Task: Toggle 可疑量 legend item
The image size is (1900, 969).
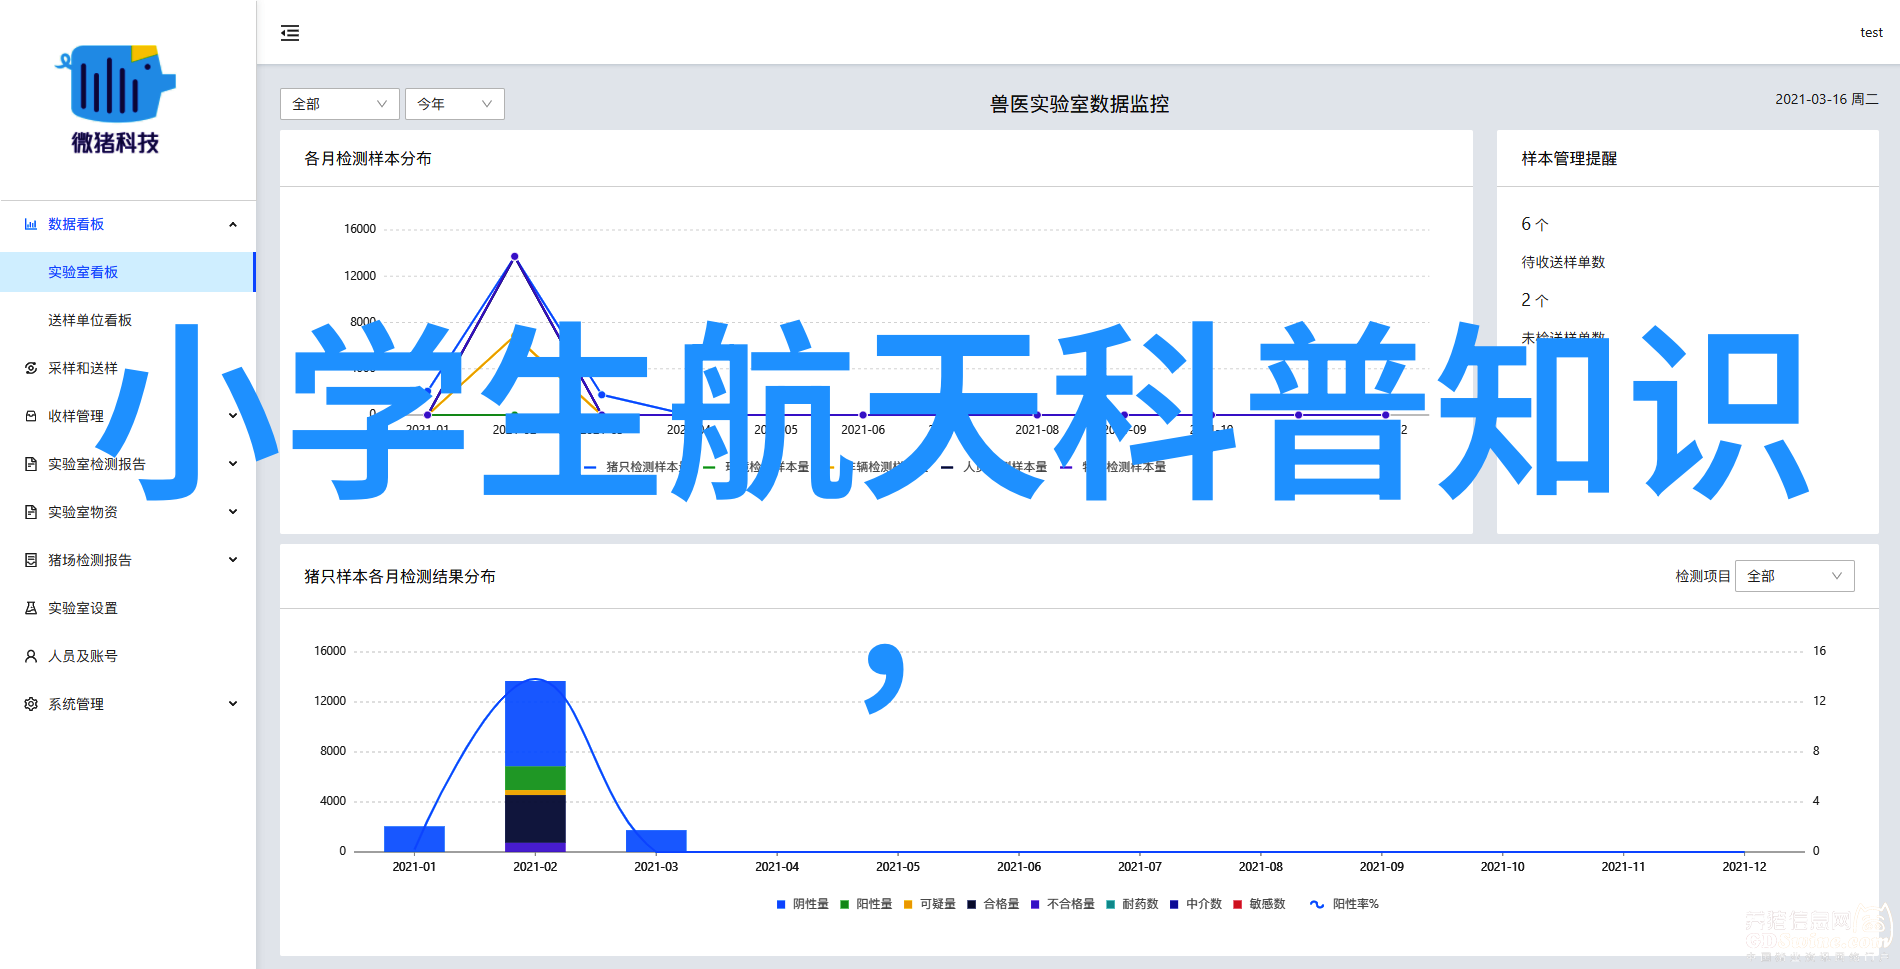Action: click(929, 904)
